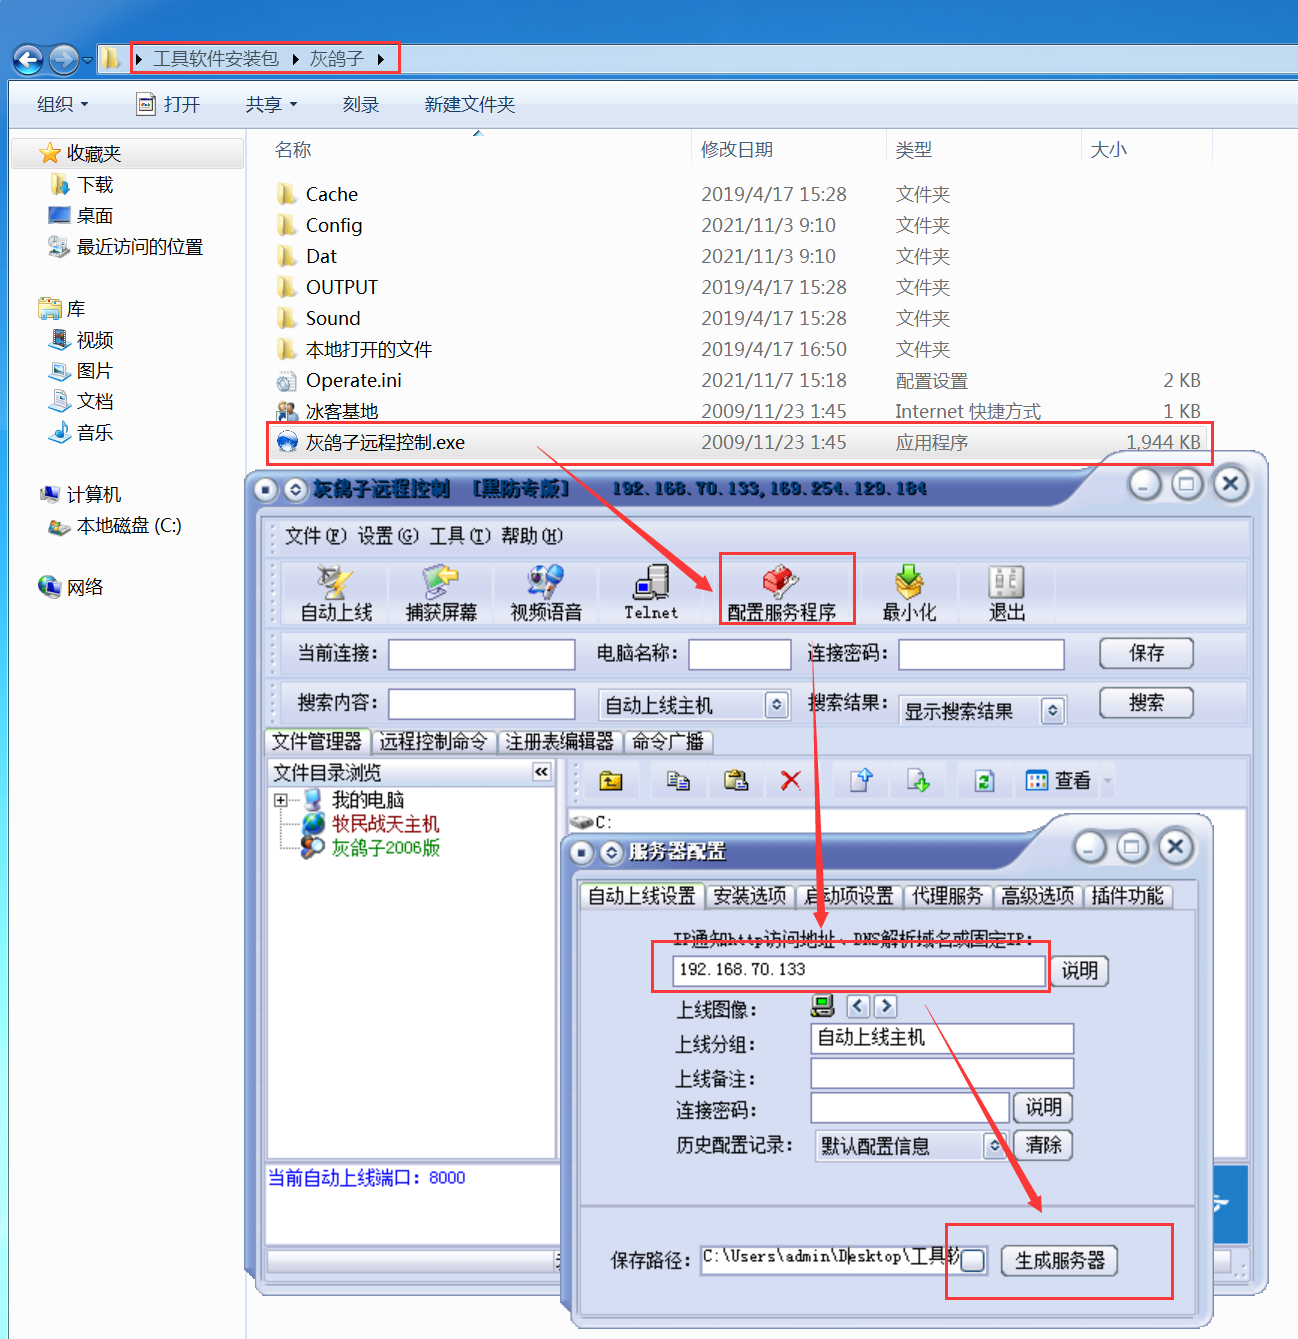Click the 保存 button

1146,653
